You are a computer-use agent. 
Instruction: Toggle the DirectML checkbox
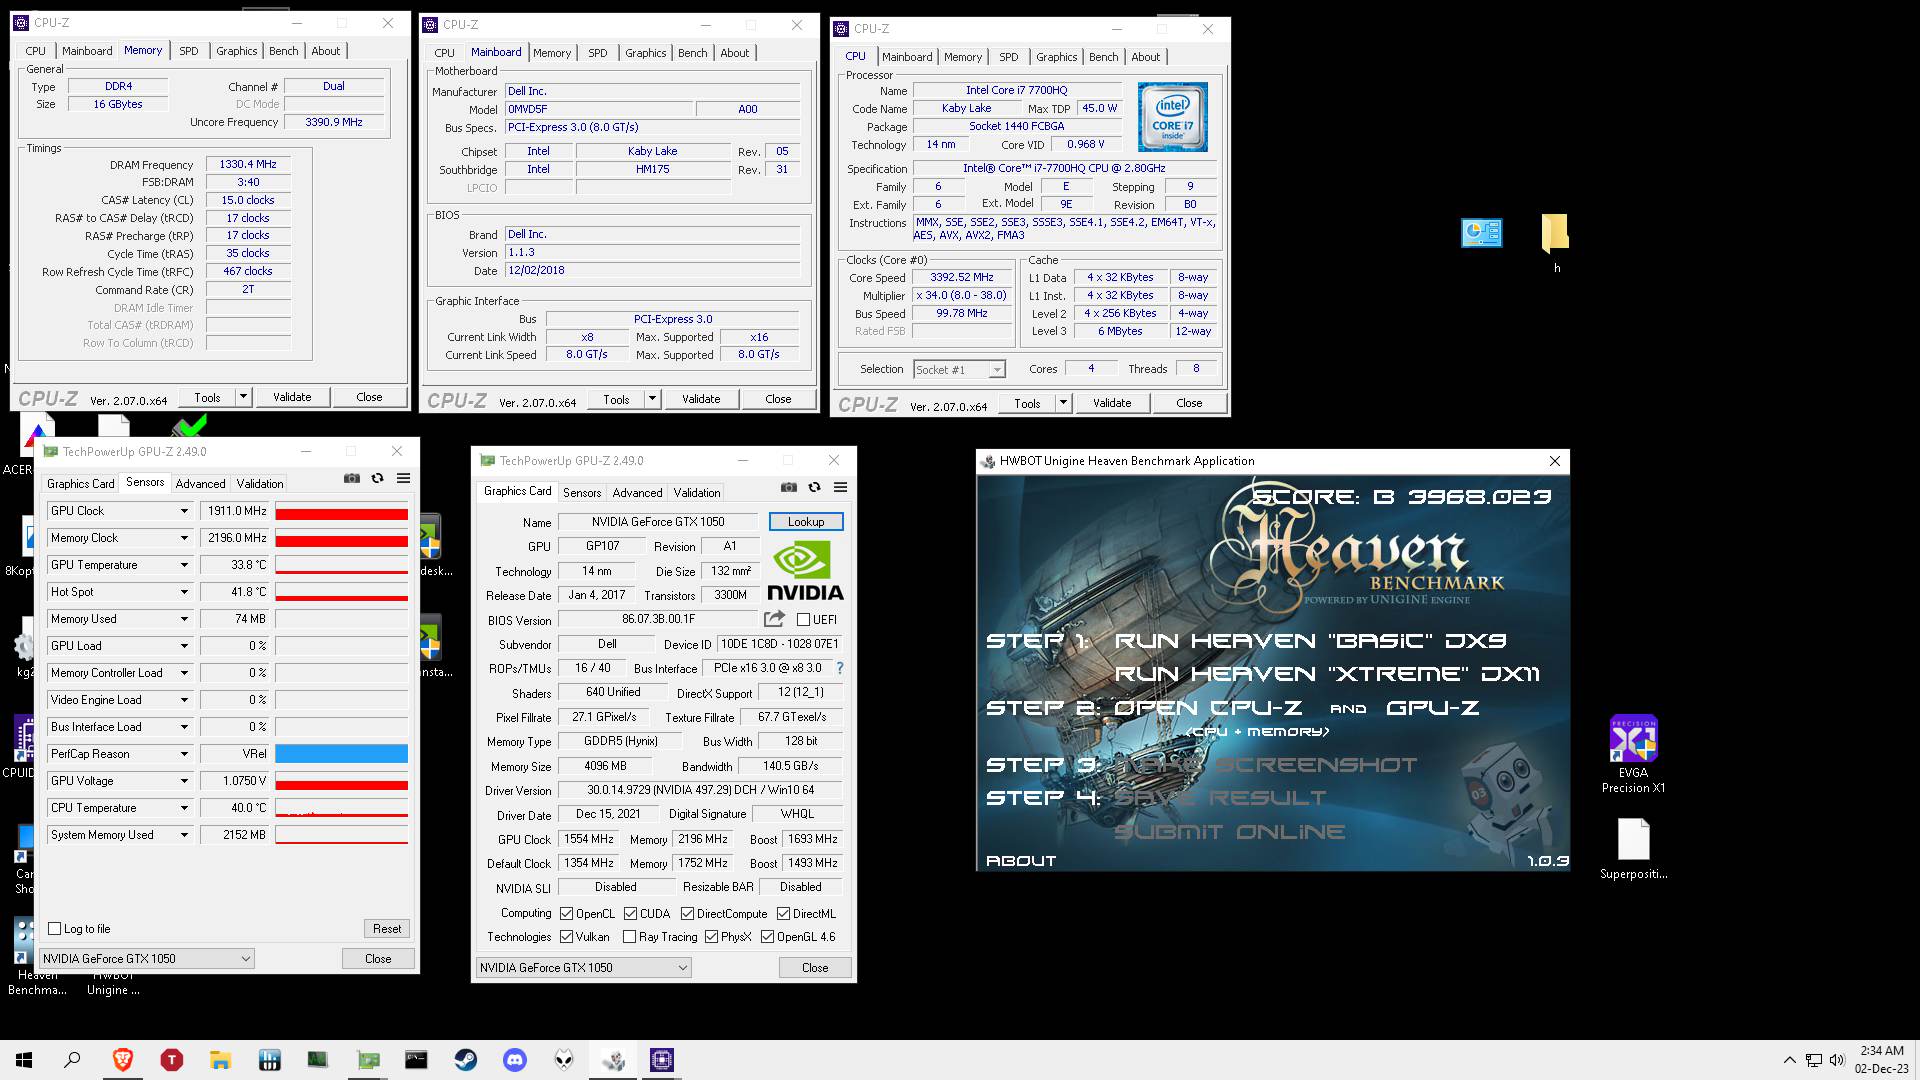click(x=784, y=914)
